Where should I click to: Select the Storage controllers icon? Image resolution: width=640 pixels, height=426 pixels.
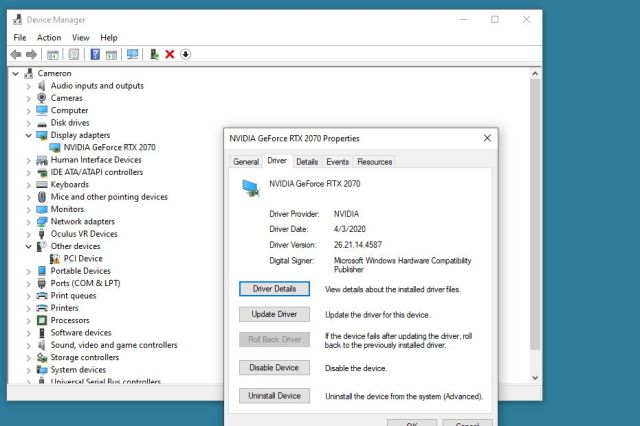[x=42, y=357]
